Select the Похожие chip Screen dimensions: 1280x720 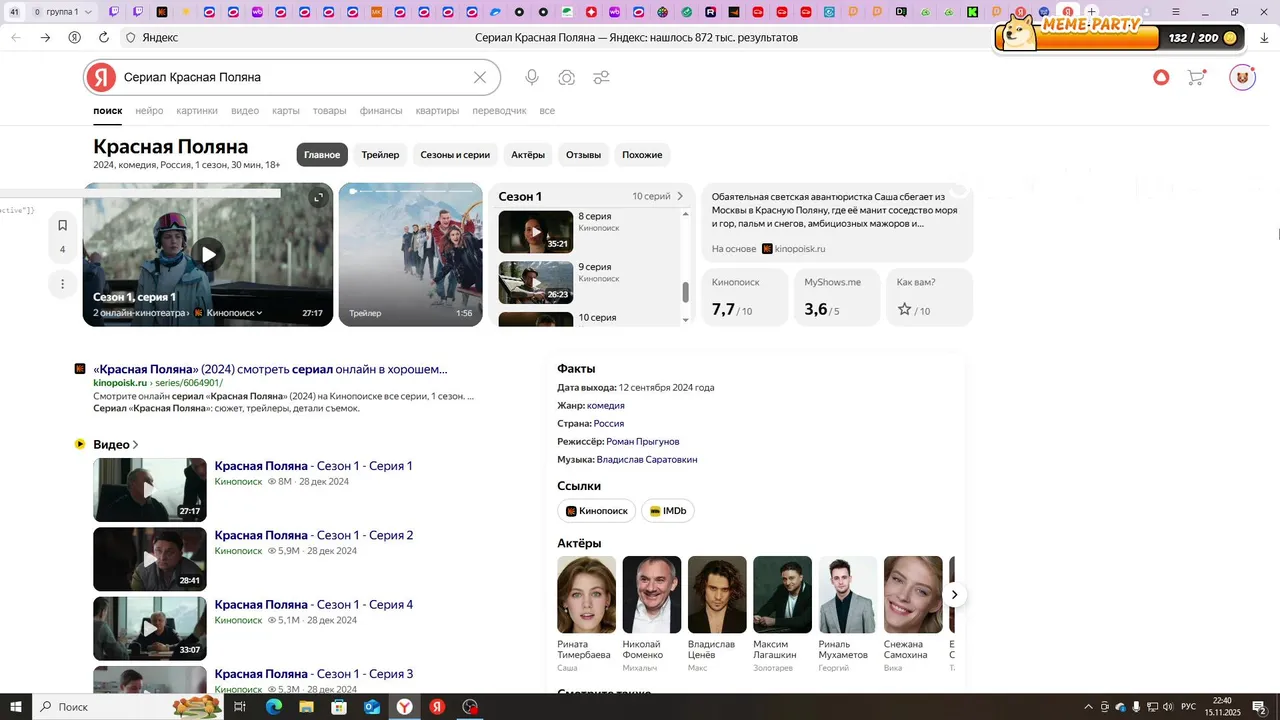pyautogui.click(x=642, y=155)
